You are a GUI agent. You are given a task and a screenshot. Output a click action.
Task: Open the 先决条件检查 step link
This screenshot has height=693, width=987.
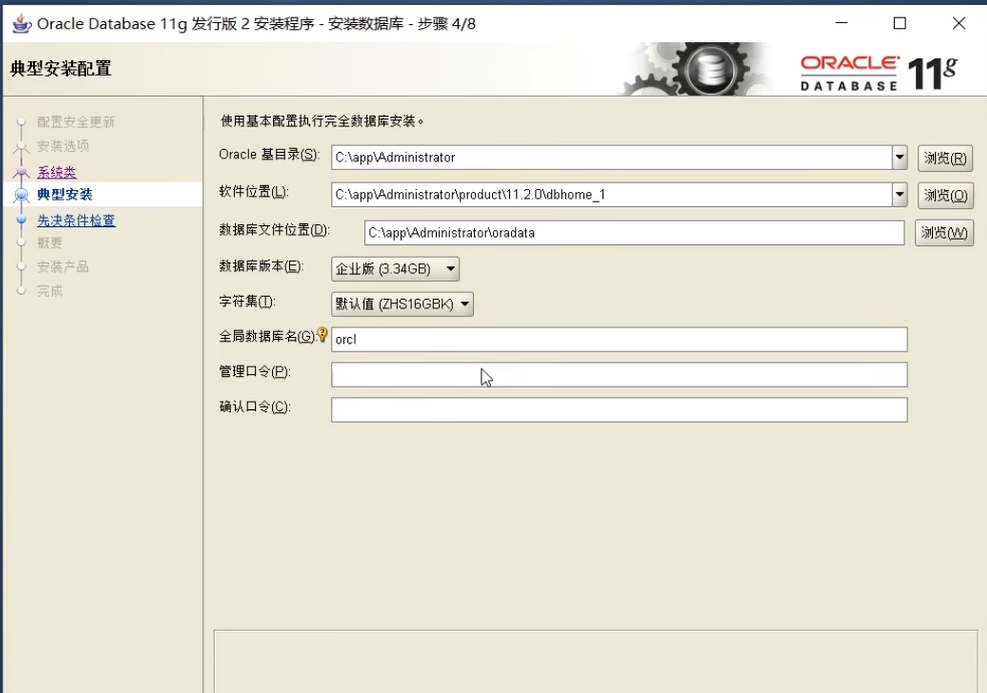pos(76,220)
